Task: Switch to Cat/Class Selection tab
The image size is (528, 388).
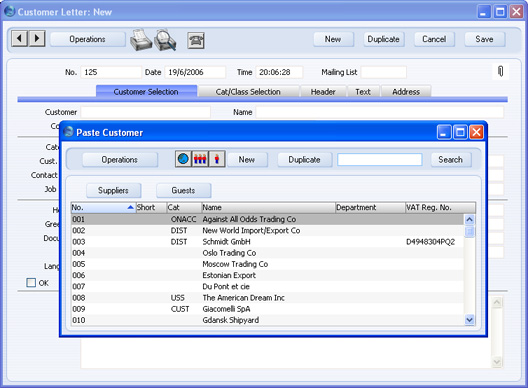Action: [248, 92]
